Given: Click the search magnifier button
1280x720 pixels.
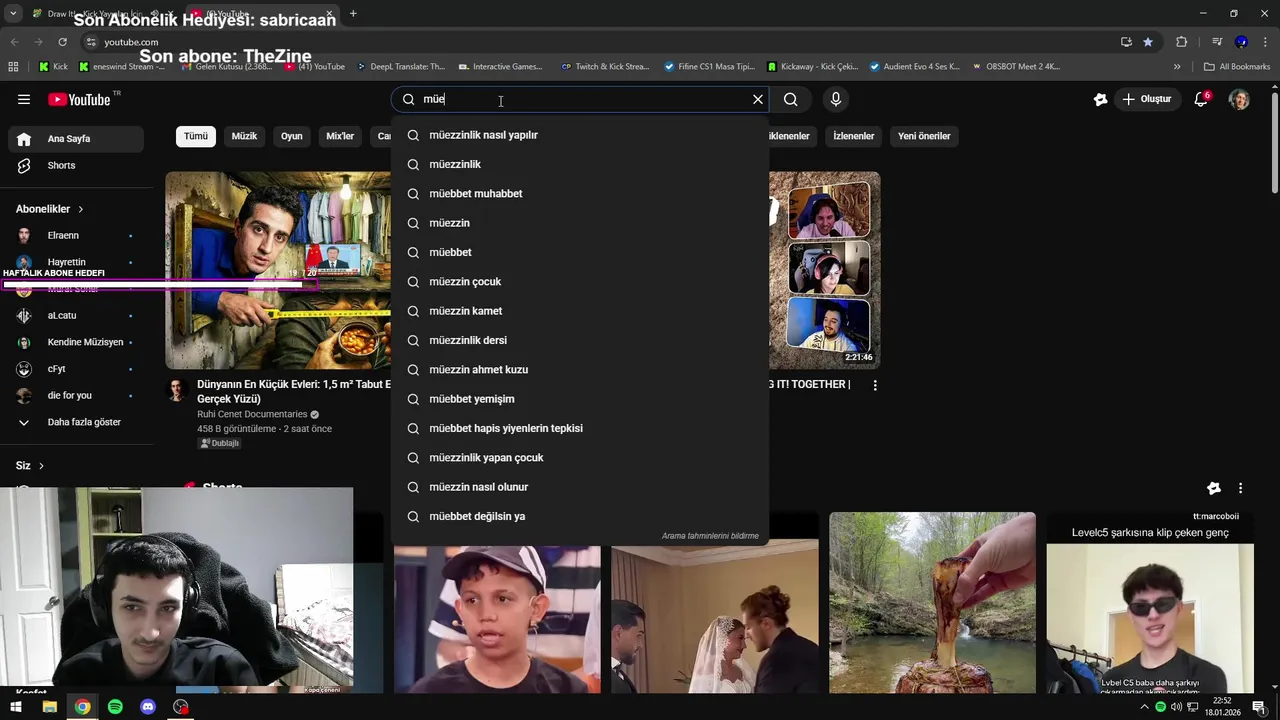Looking at the screenshot, I should pos(790,99).
